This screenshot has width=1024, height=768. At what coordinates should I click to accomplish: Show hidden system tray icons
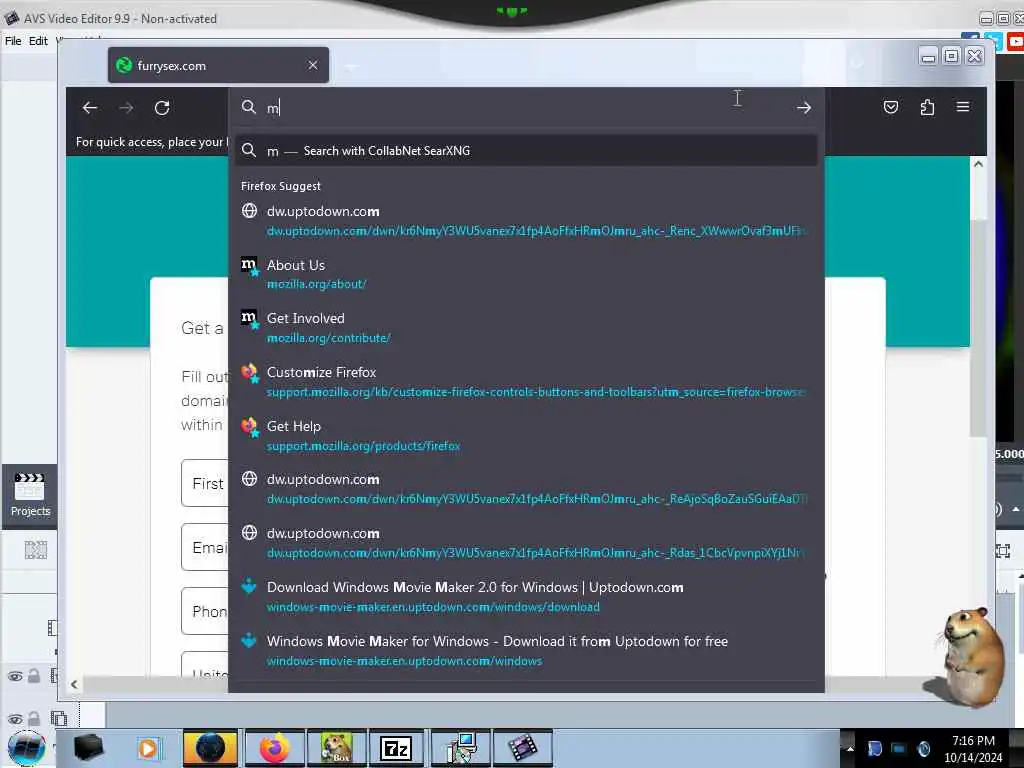850,748
